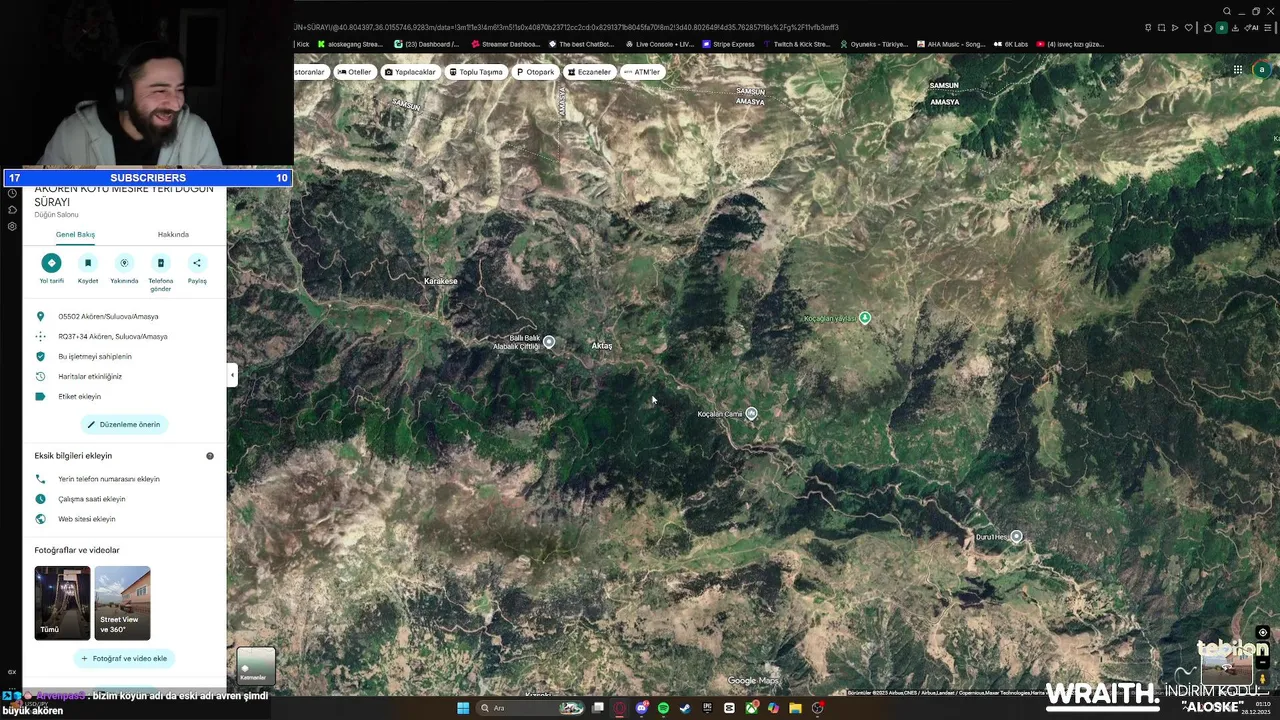Click Bu işletmeyi sahiplenin claim business

click(124, 356)
